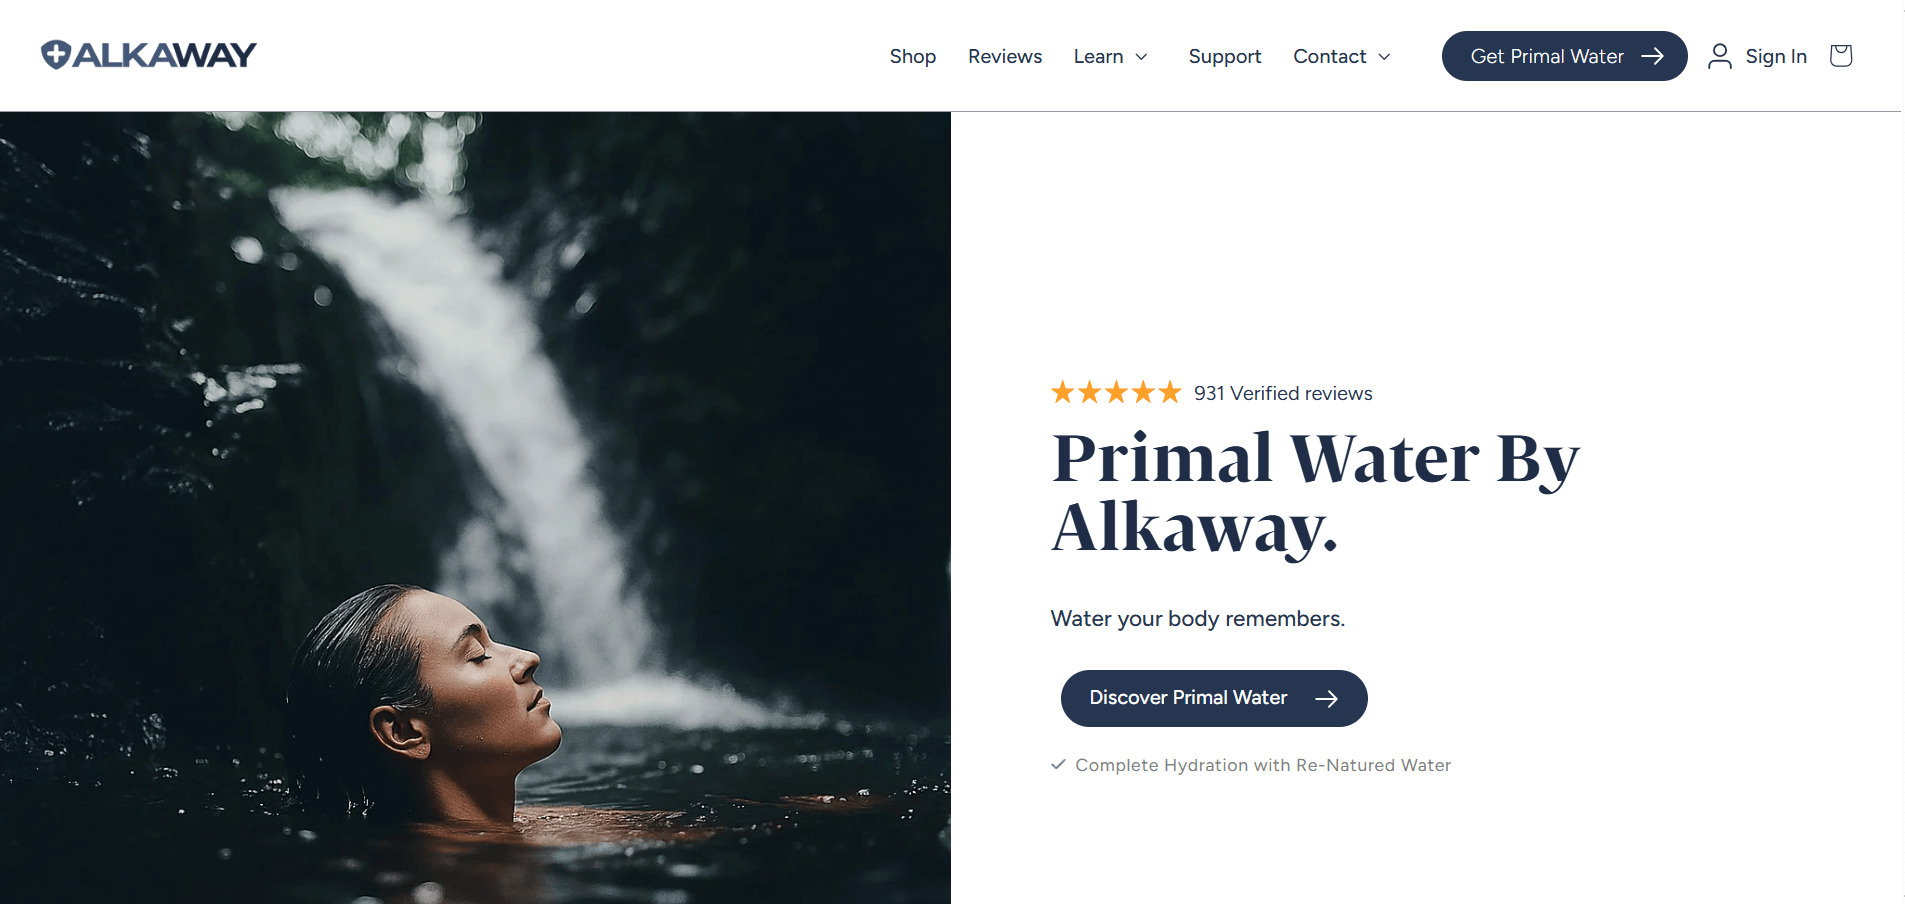Image resolution: width=1905 pixels, height=904 pixels.
Task: Click the Sign In link
Action: click(1776, 56)
